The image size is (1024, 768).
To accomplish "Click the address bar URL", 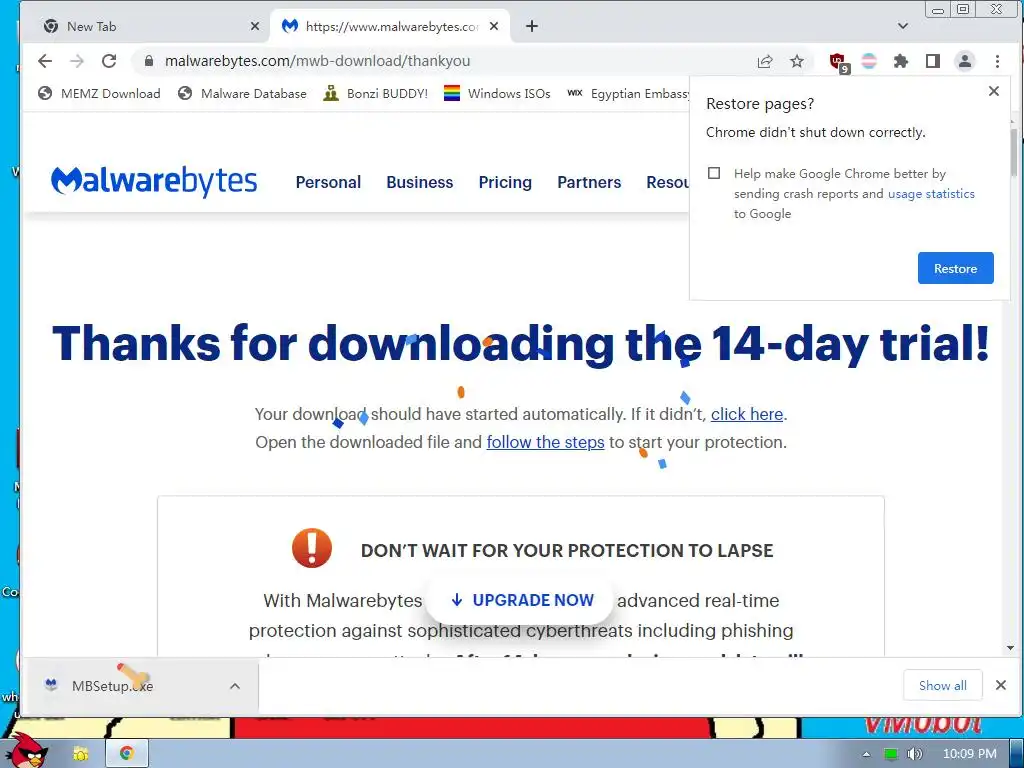I will pos(317,61).
